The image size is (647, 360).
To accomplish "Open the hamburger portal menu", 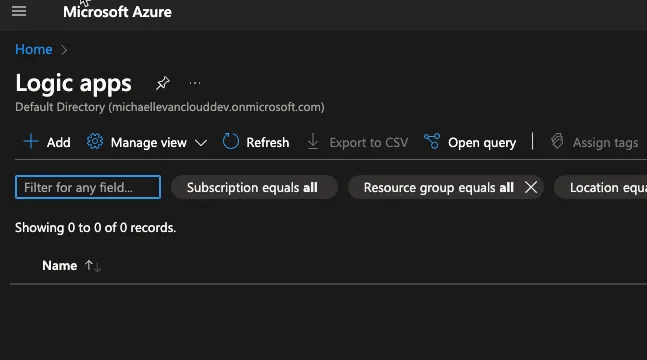I will coord(19,11).
